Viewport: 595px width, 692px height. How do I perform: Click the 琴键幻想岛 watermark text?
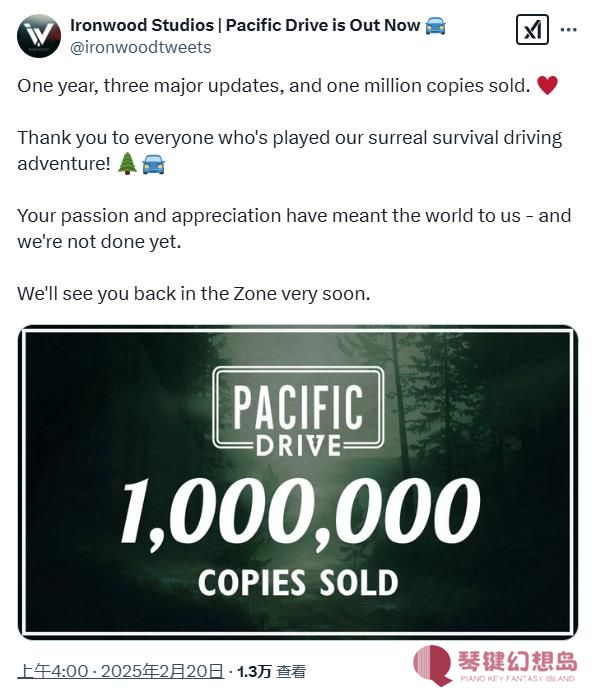[517, 661]
